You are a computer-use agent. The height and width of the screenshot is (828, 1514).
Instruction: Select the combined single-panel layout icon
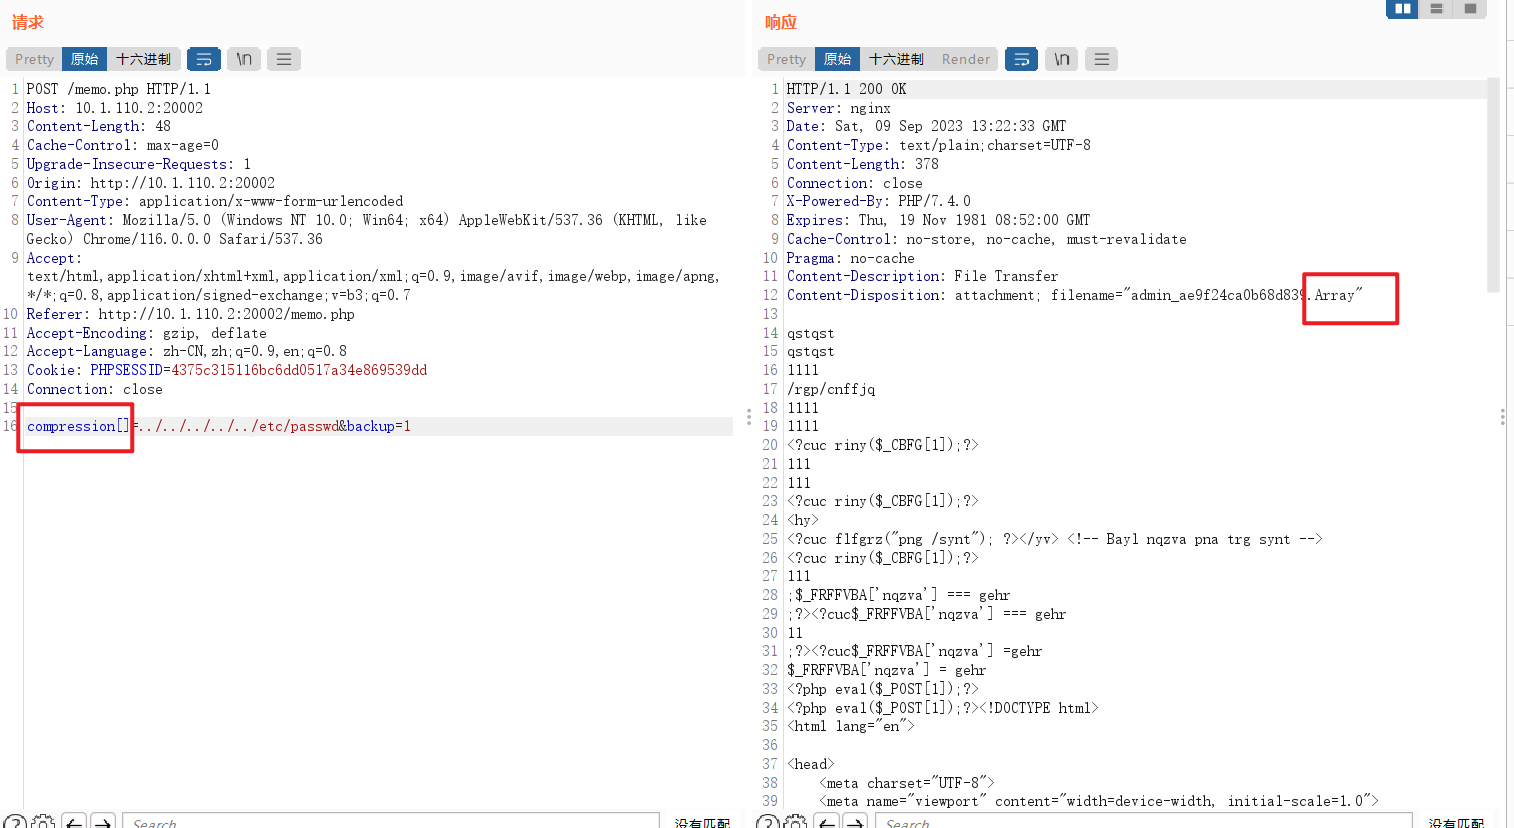[1470, 9]
